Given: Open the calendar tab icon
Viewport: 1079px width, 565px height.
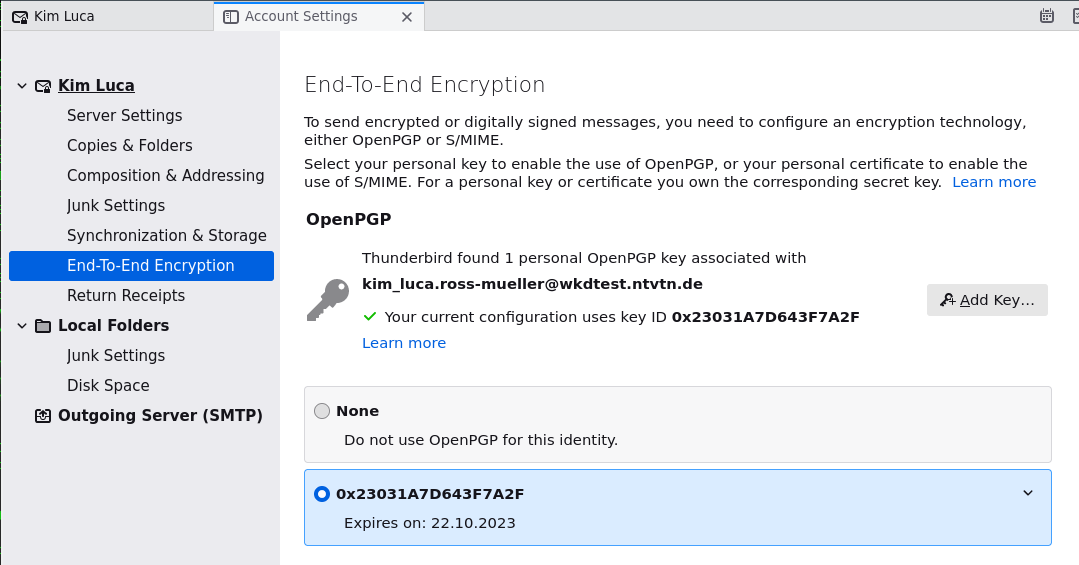Looking at the screenshot, I should [1046, 15].
